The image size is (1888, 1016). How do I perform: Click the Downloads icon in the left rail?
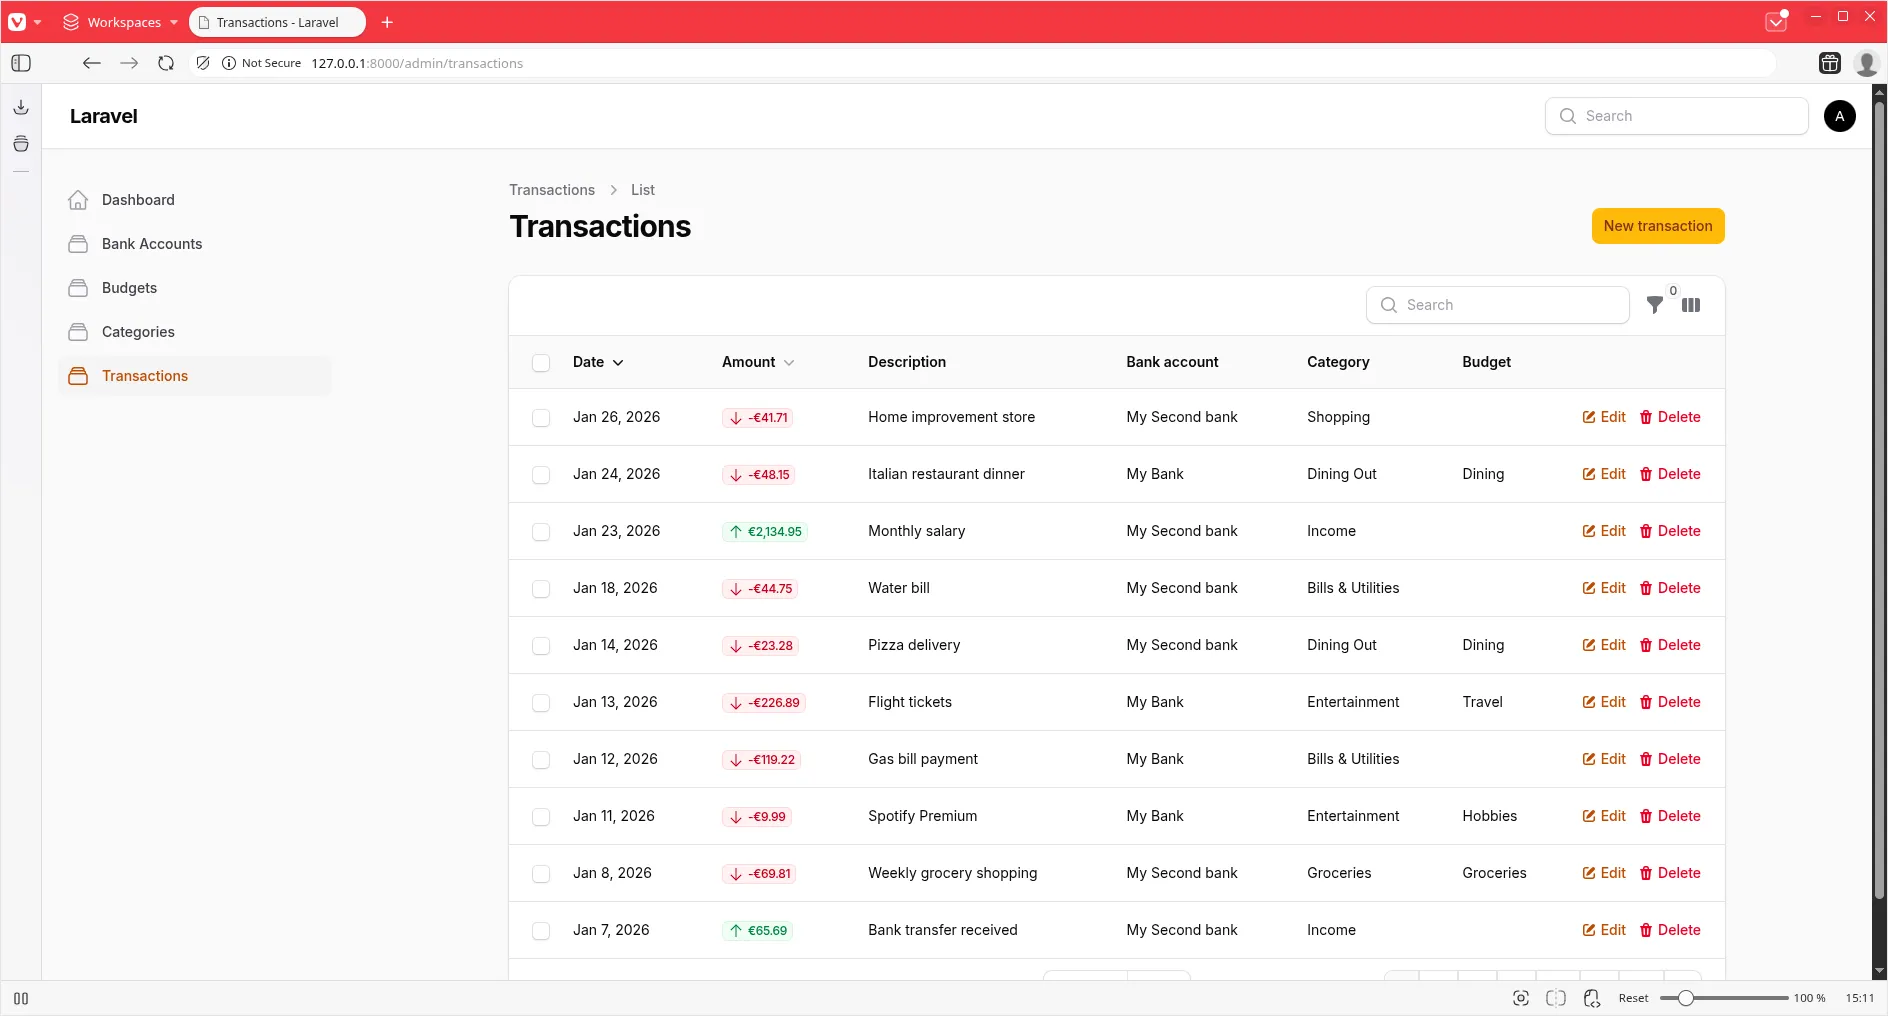point(20,107)
